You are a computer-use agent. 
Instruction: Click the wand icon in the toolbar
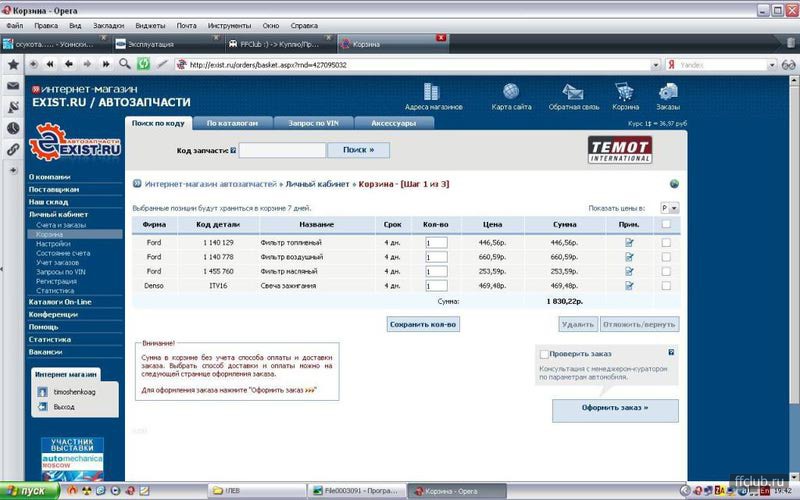(x=162, y=64)
